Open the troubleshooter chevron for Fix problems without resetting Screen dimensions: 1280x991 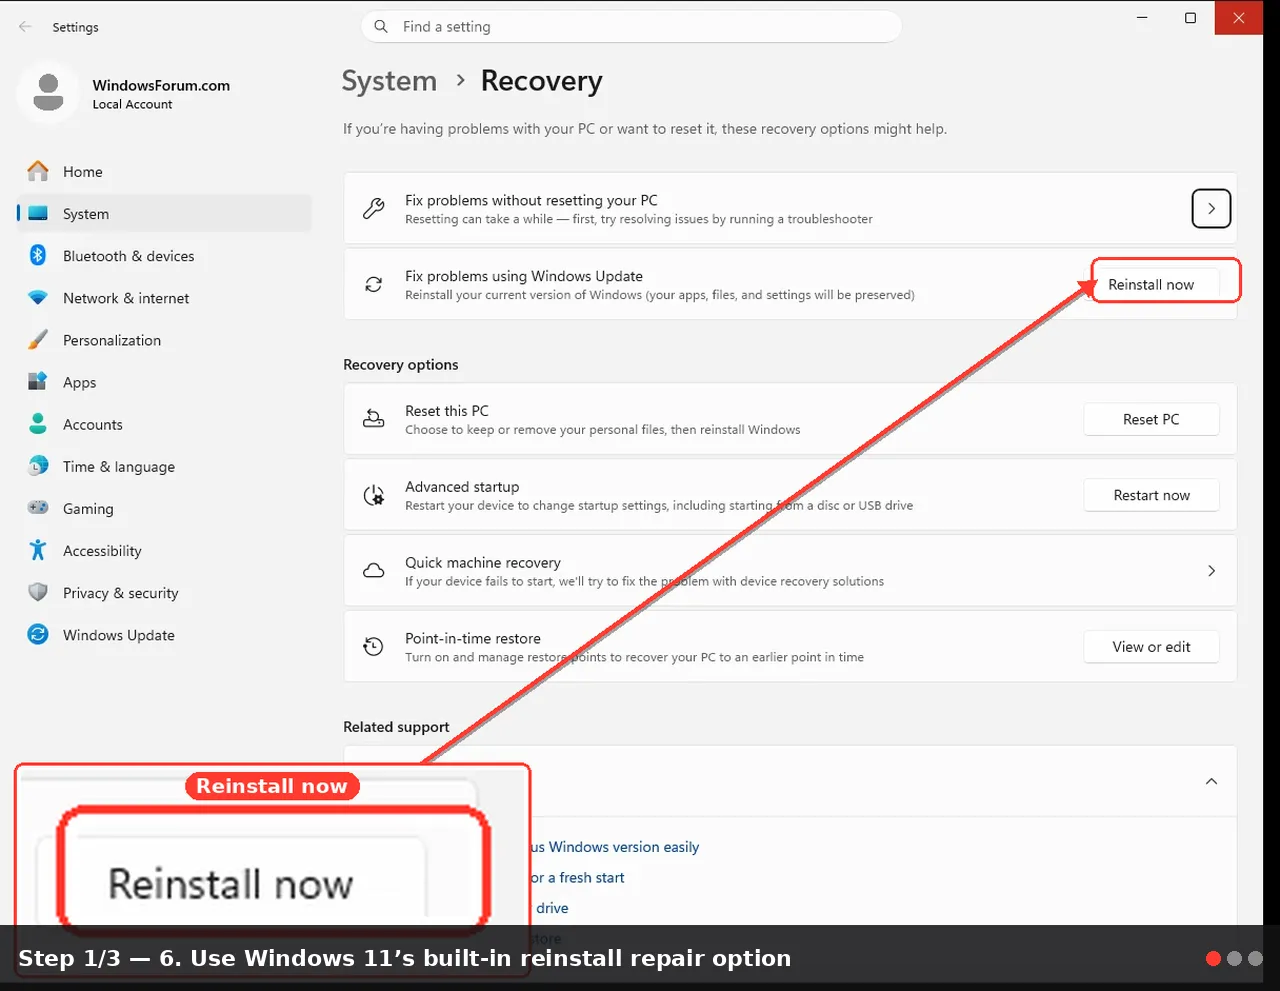coord(1211,209)
